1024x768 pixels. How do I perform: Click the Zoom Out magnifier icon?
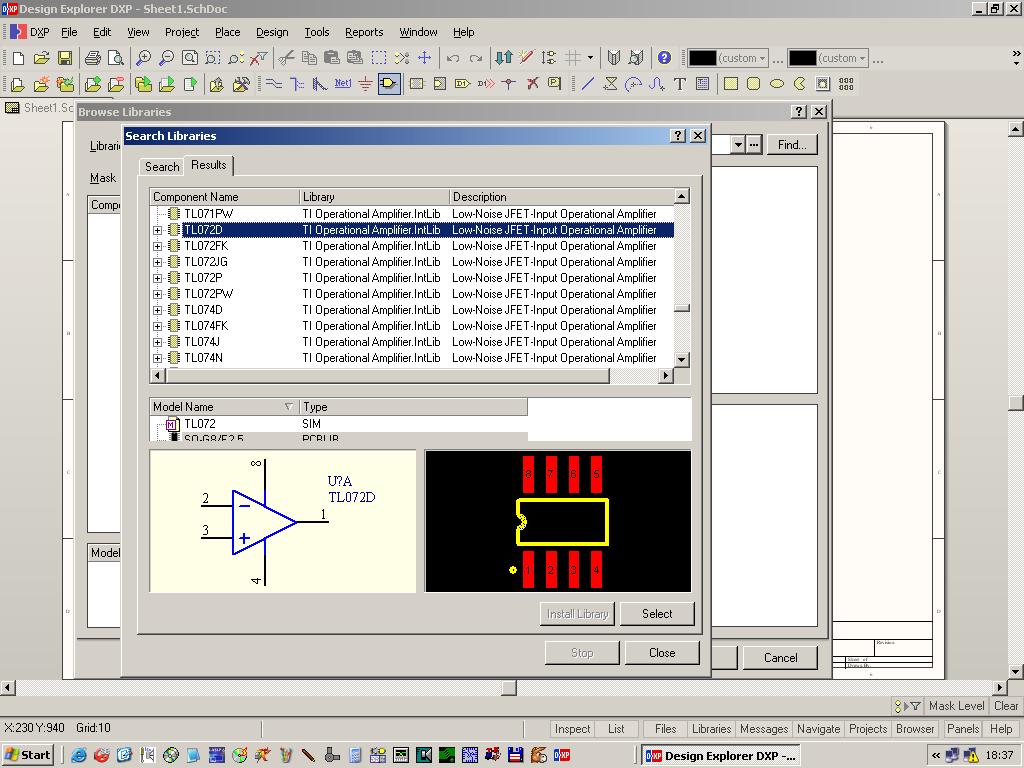click(167, 58)
